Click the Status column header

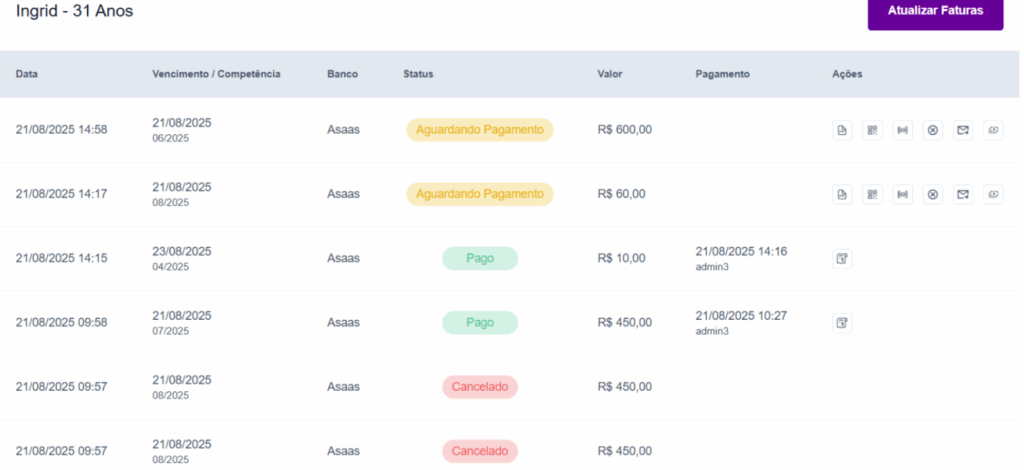[x=418, y=74]
